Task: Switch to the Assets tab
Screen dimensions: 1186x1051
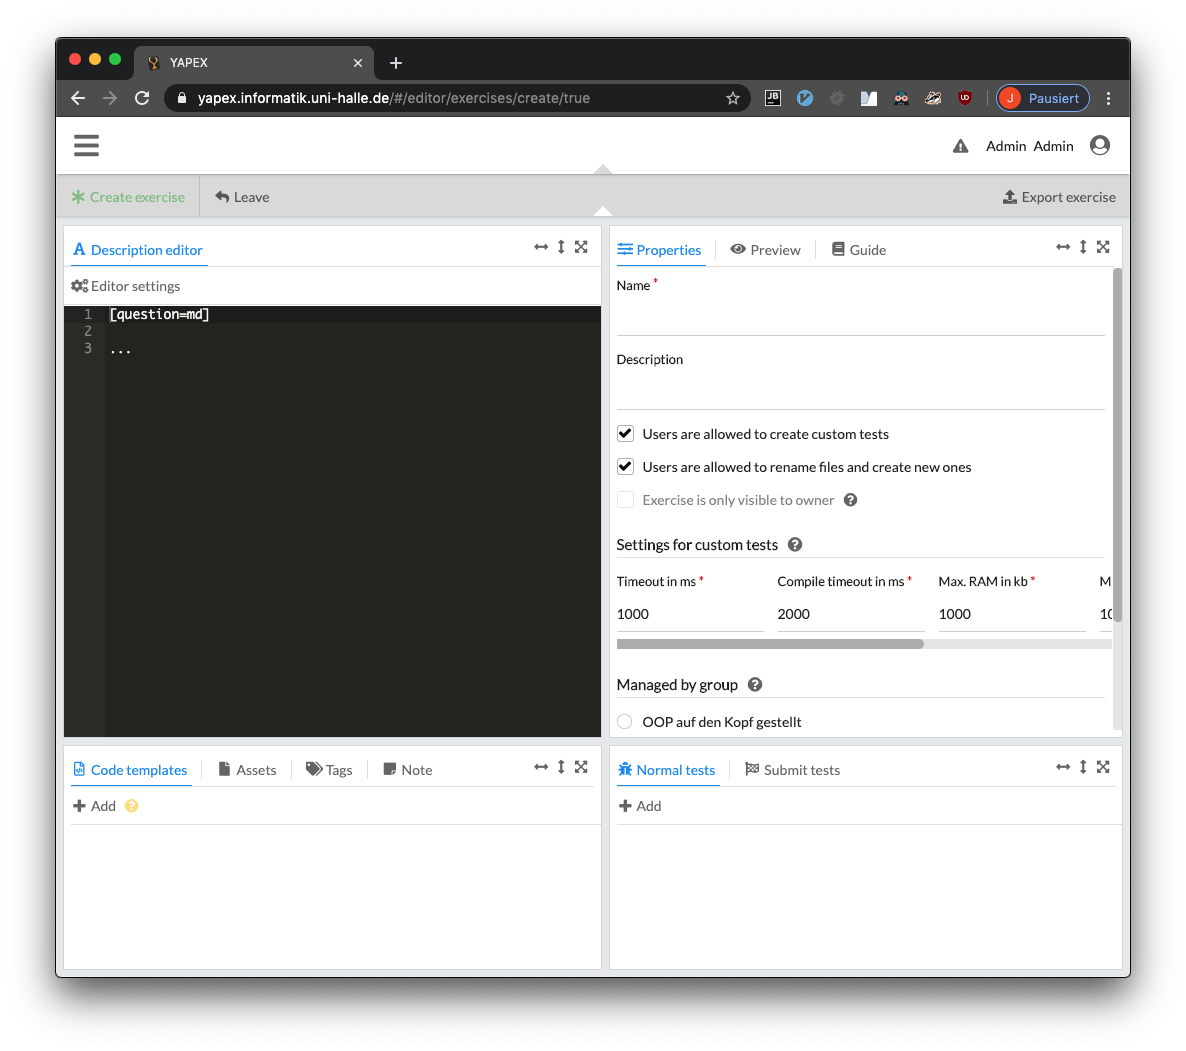Action: point(247,770)
